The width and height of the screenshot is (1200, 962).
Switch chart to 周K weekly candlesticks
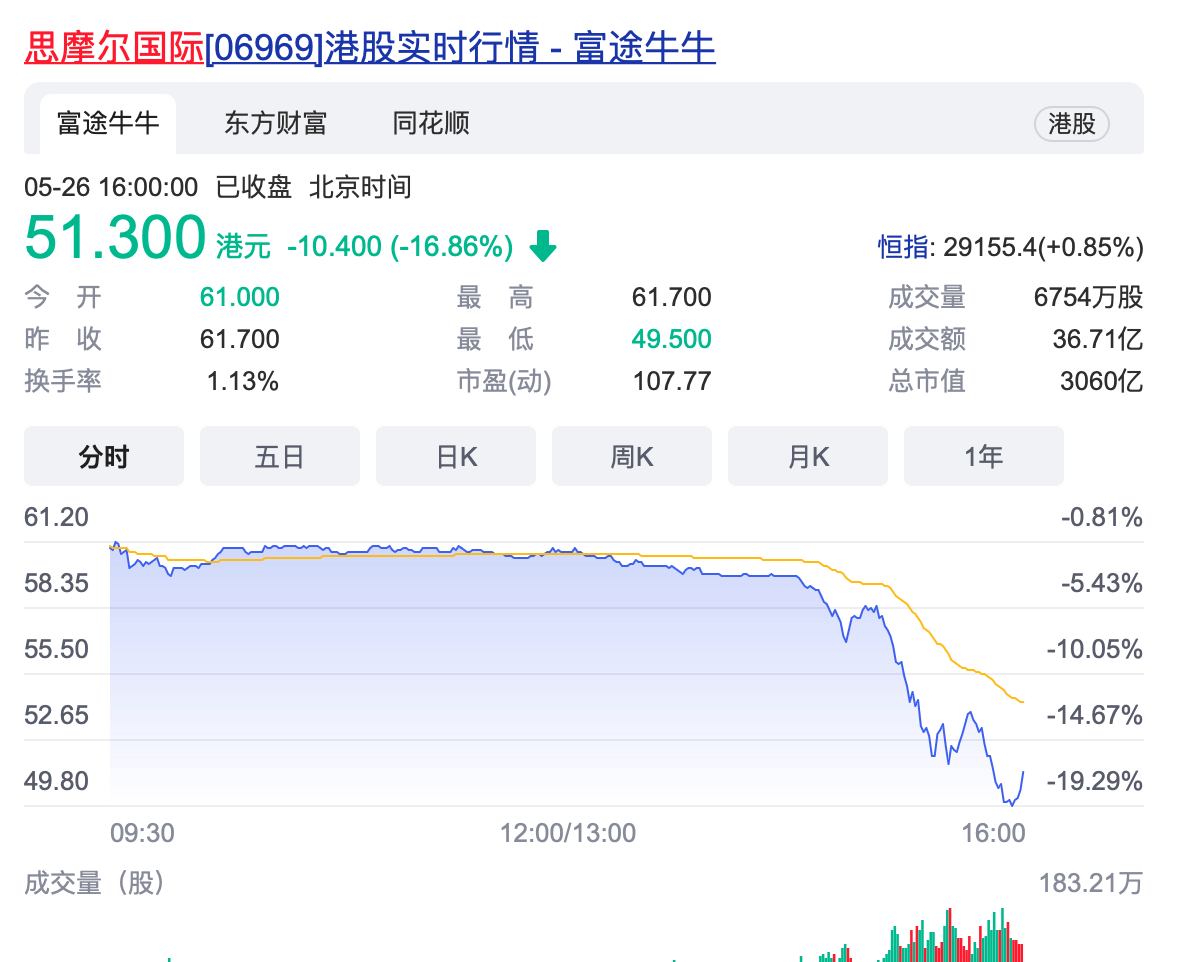click(632, 456)
